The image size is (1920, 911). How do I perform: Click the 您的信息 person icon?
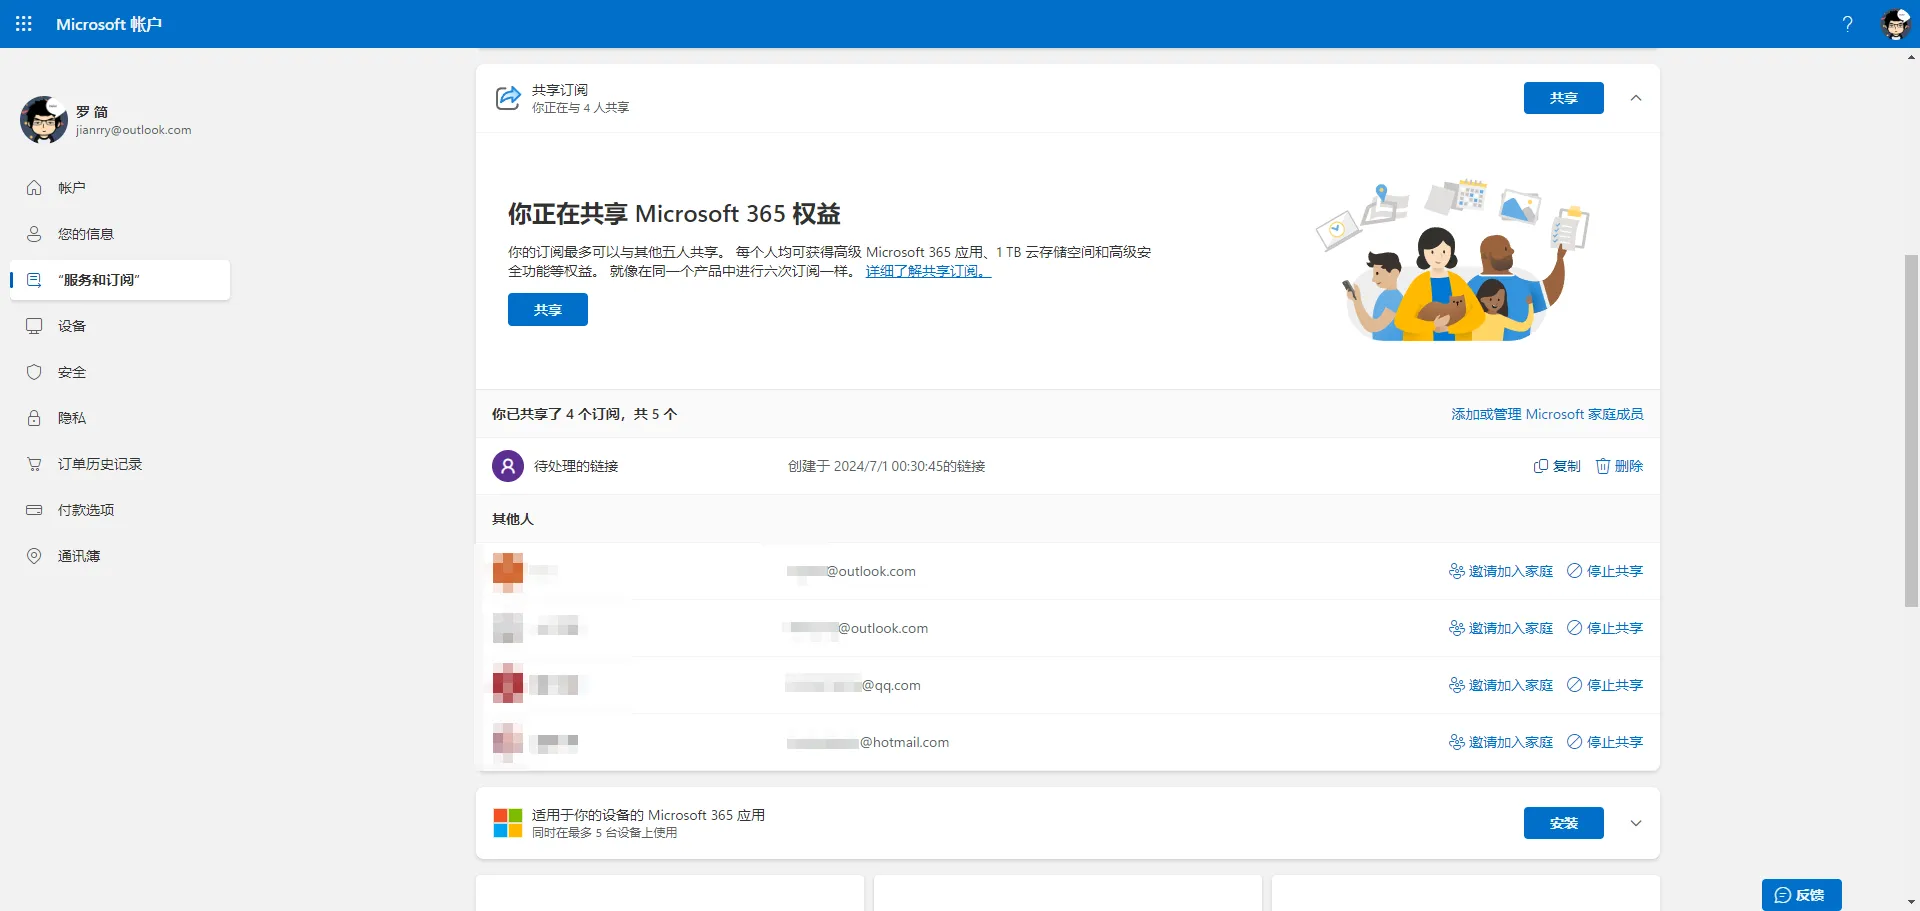click(x=34, y=234)
